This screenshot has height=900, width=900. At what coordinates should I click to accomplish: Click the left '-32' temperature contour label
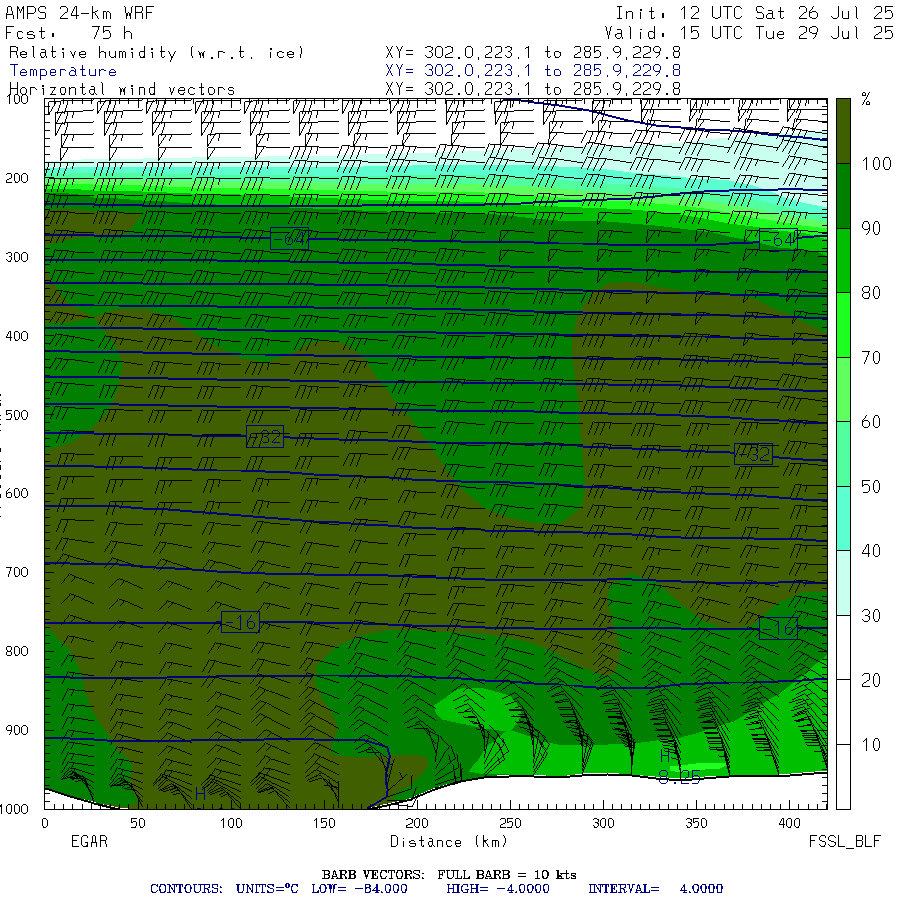click(x=265, y=437)
